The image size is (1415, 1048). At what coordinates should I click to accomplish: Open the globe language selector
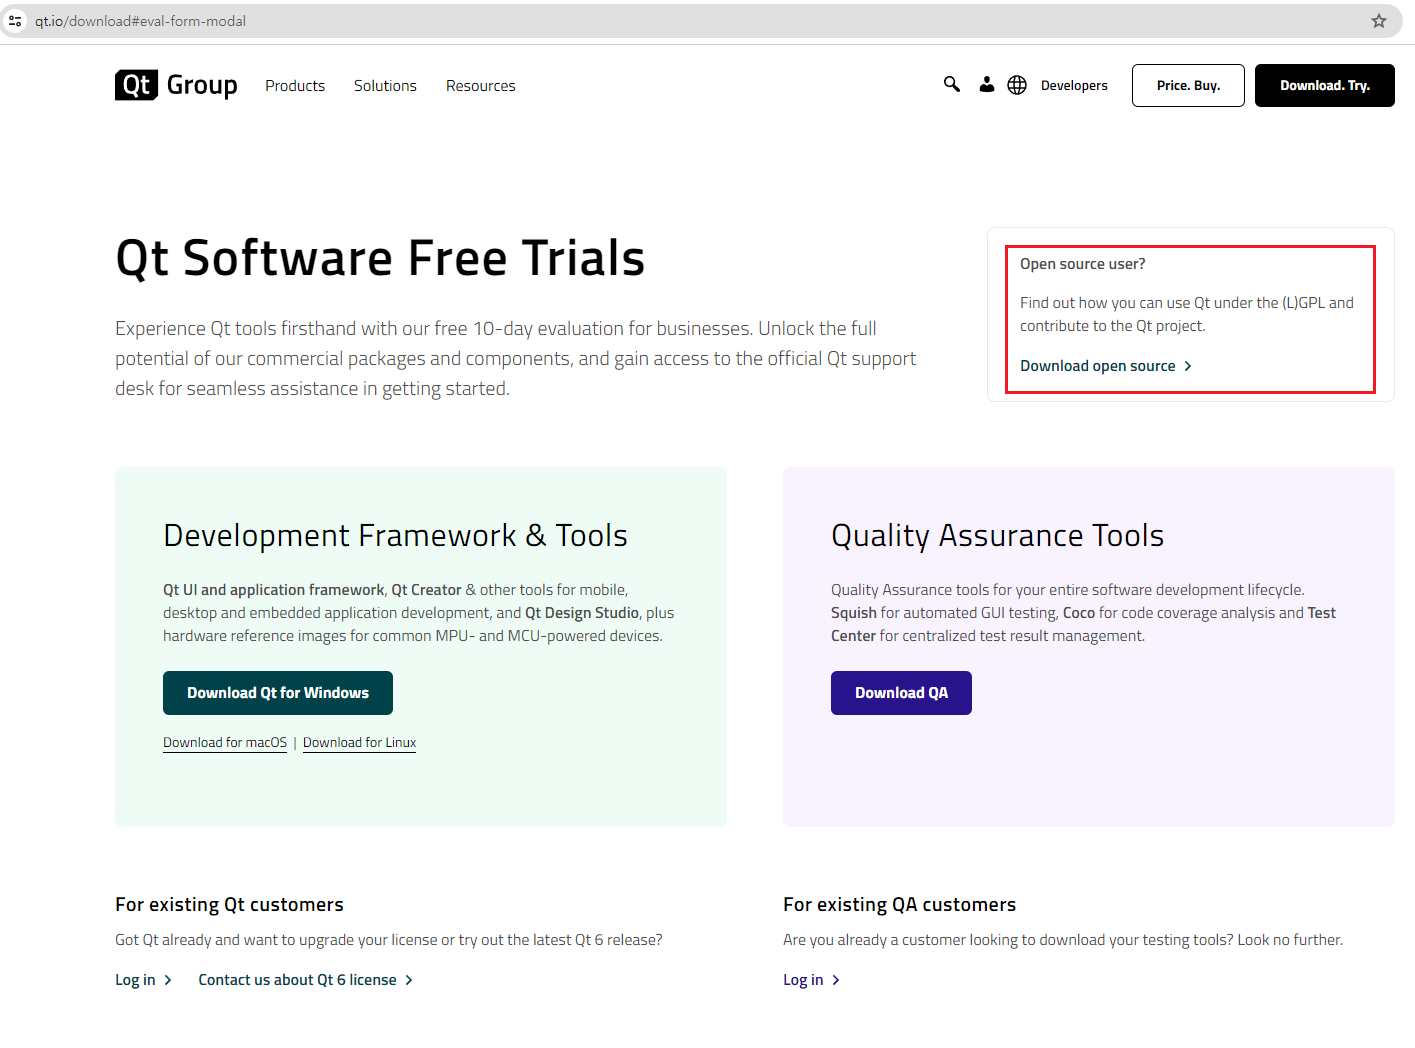1017,85
